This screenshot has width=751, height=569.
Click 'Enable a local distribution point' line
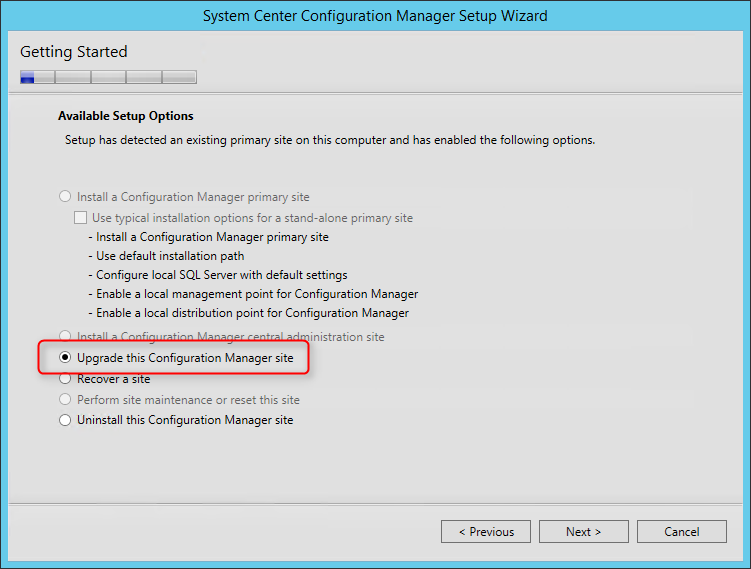(249, 313)
